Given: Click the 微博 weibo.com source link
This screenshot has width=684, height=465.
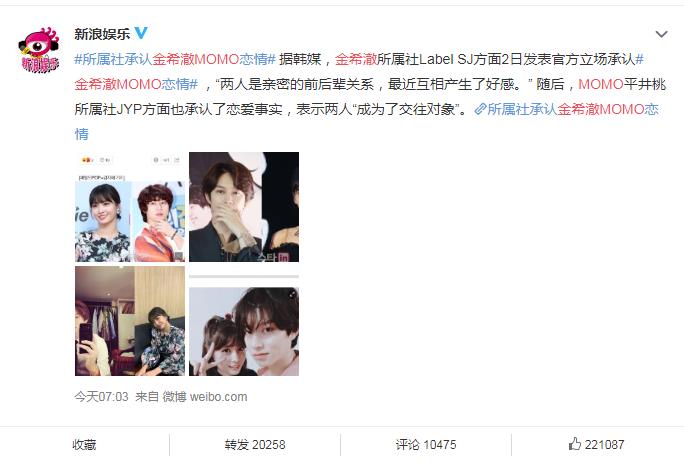Looking at the screenshot, I should [x=205, y=397].
